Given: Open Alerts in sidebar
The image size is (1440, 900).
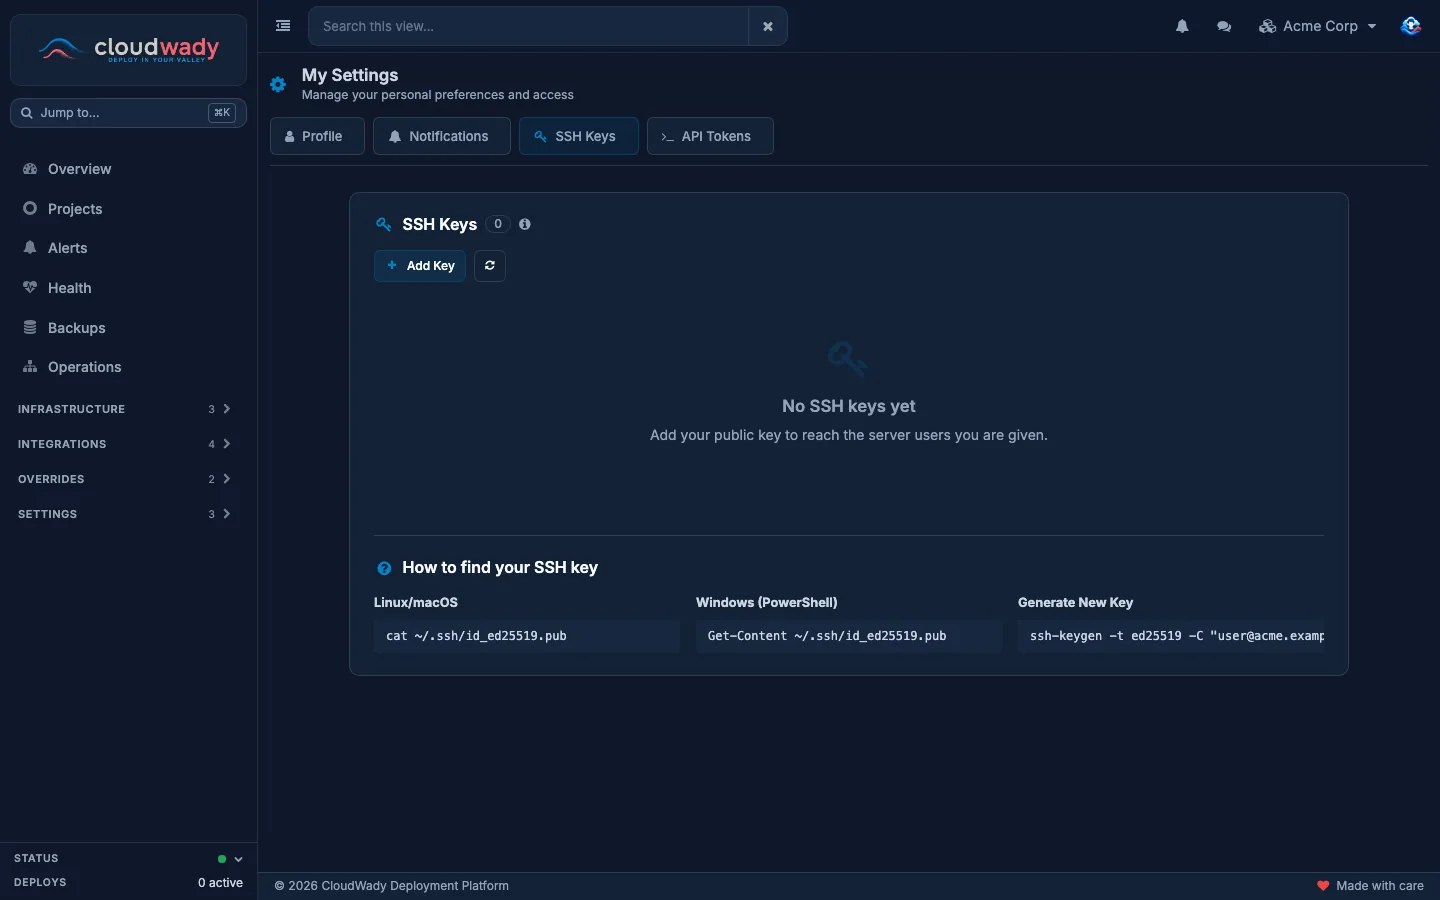Looking at the screenshot, I should (128, 248).
